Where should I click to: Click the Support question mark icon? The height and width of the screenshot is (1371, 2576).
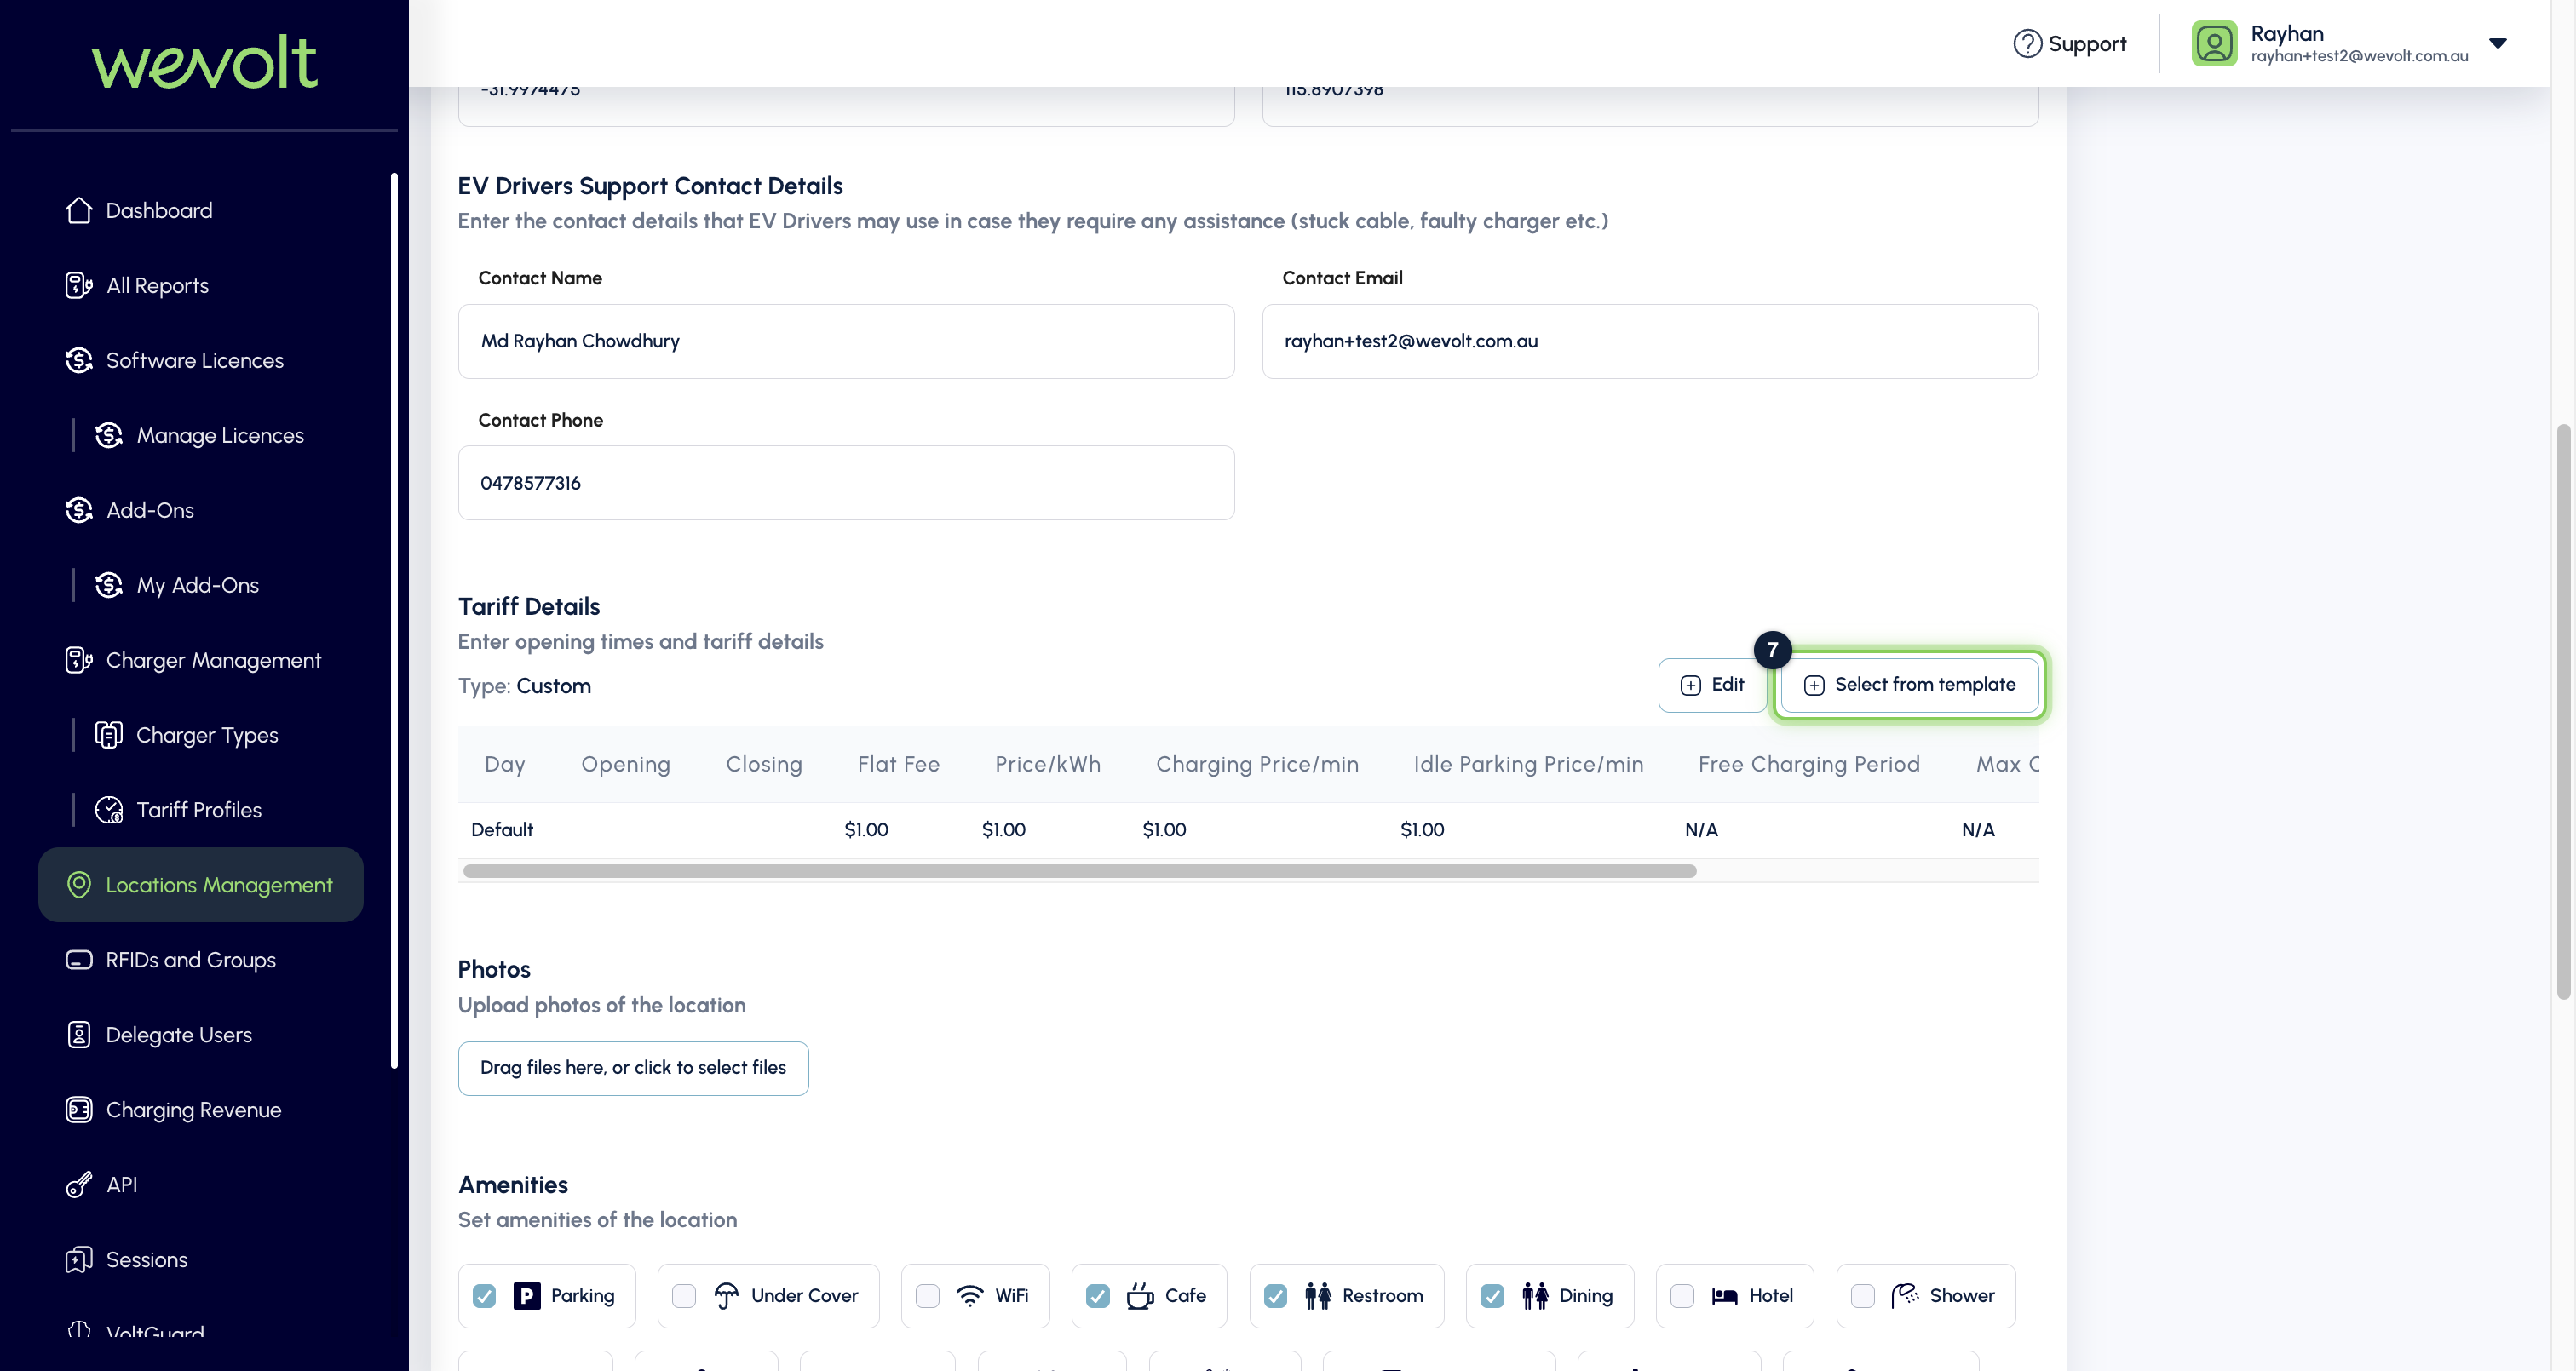pos(2027,44)
